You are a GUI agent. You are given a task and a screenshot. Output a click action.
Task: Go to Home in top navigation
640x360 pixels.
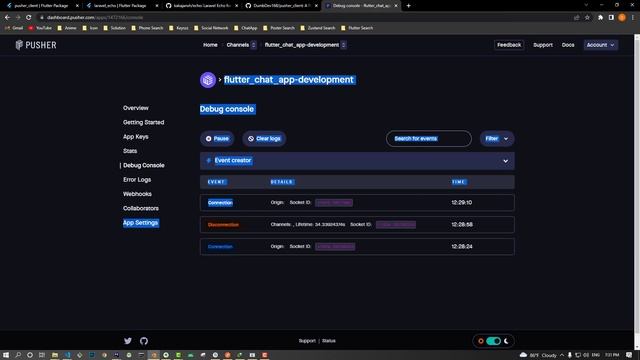[x=210, y=45]
